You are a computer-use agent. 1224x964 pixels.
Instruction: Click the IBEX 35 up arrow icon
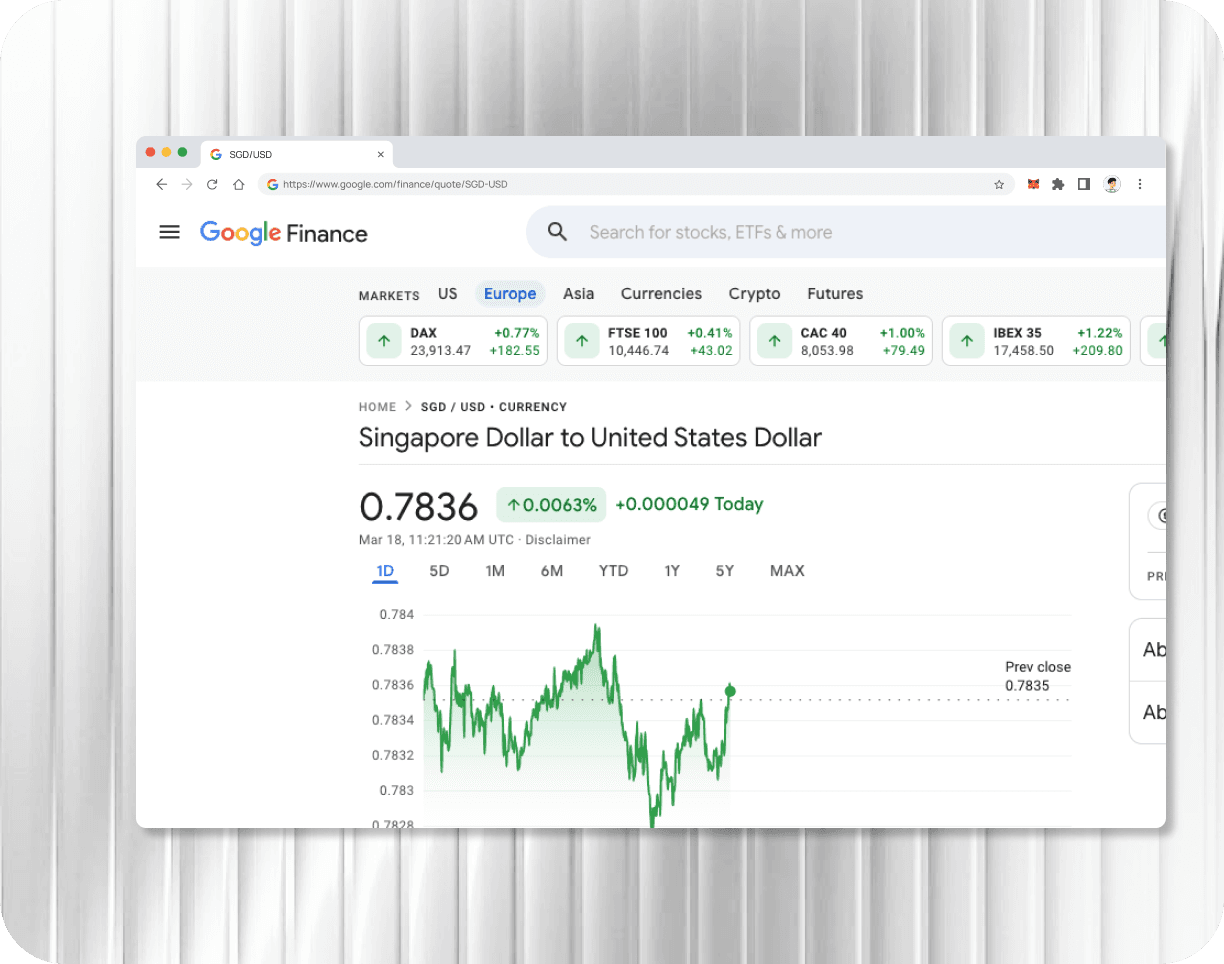click(x=967, y=341)
